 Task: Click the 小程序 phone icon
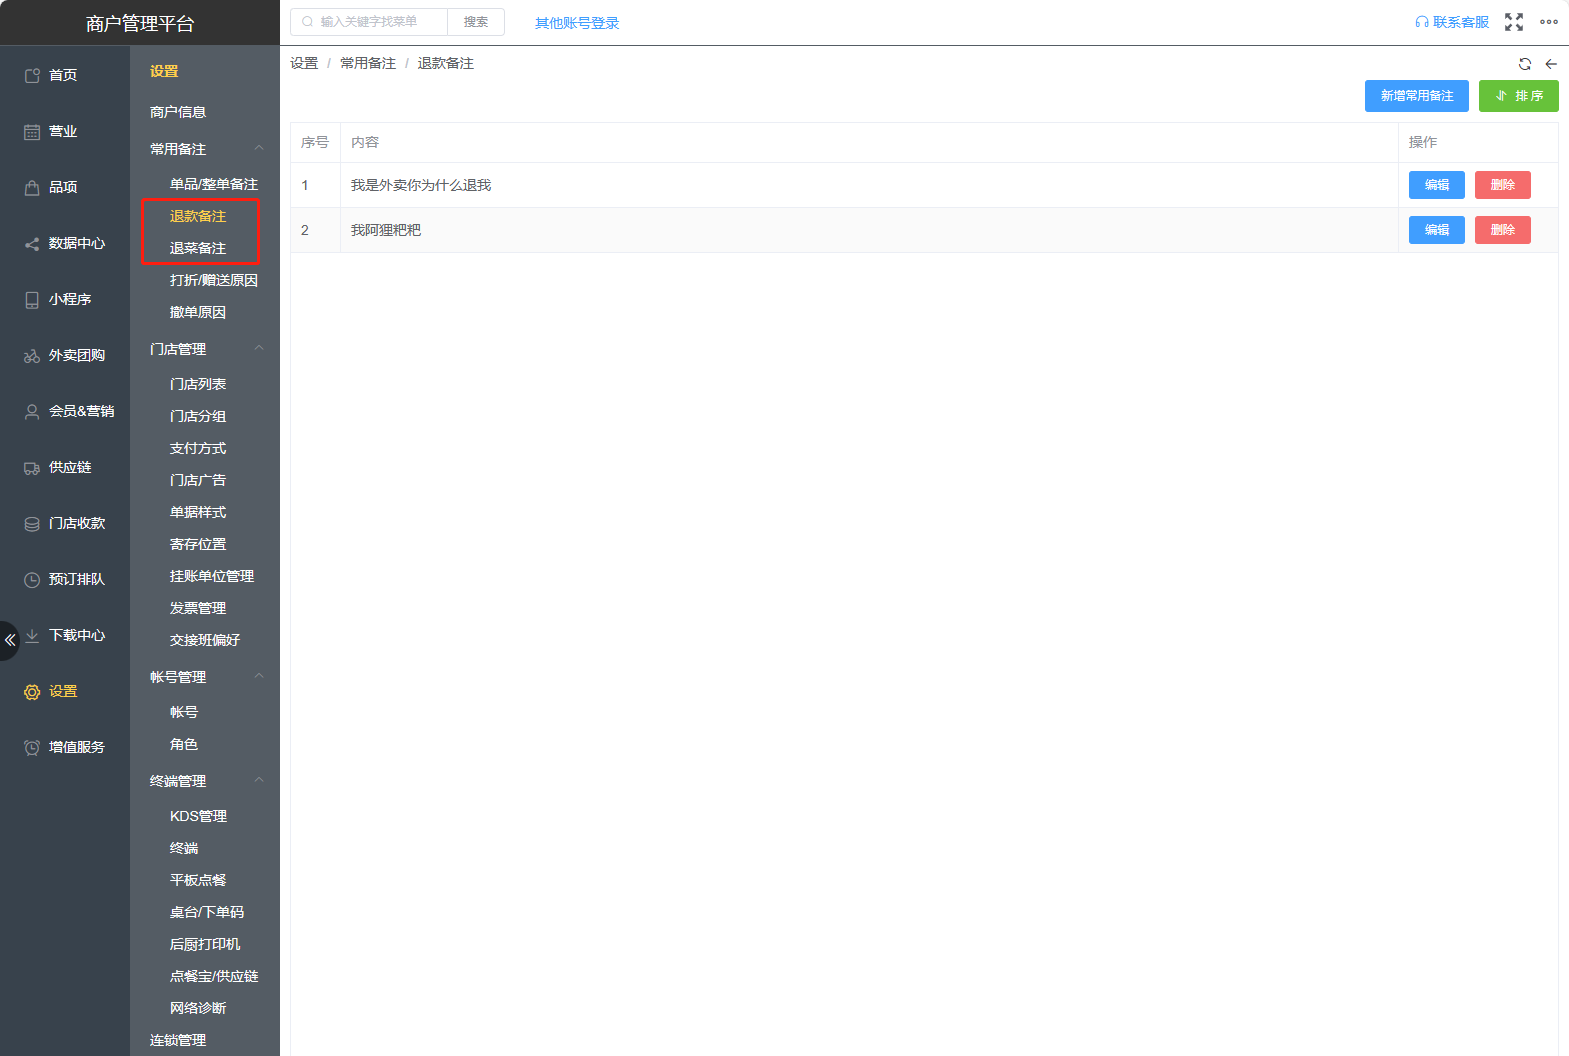(32, 299)
